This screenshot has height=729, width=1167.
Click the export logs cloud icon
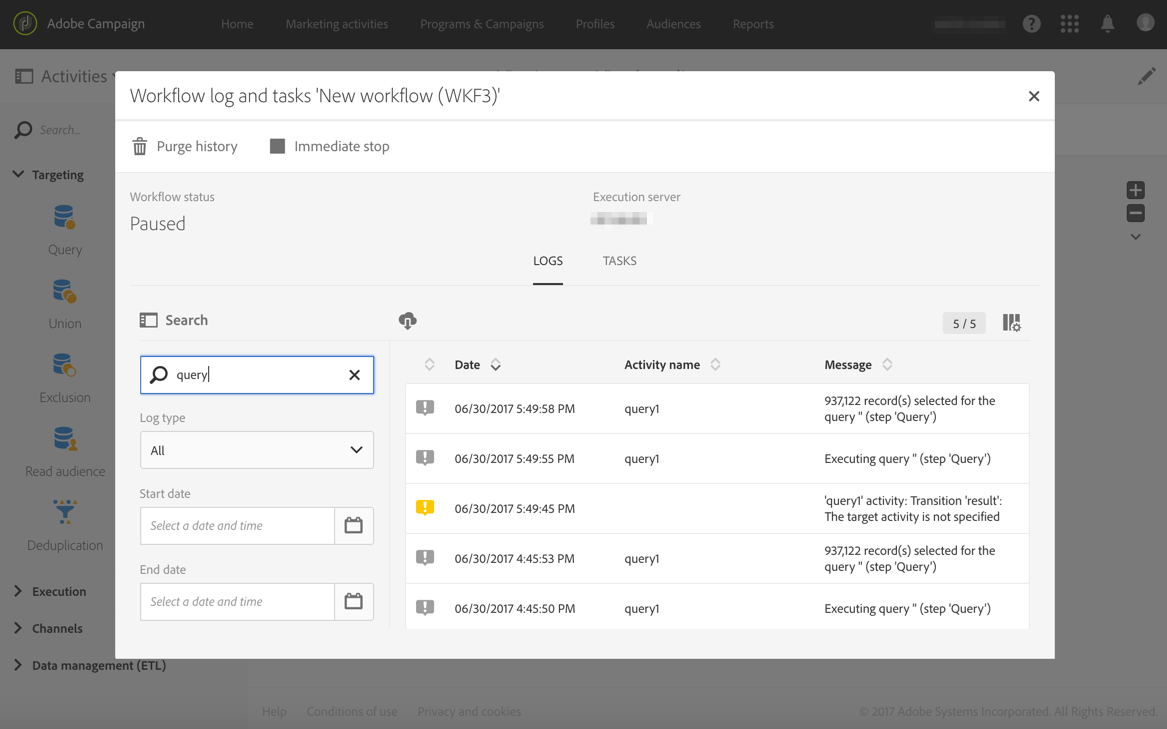coord(407,321)
